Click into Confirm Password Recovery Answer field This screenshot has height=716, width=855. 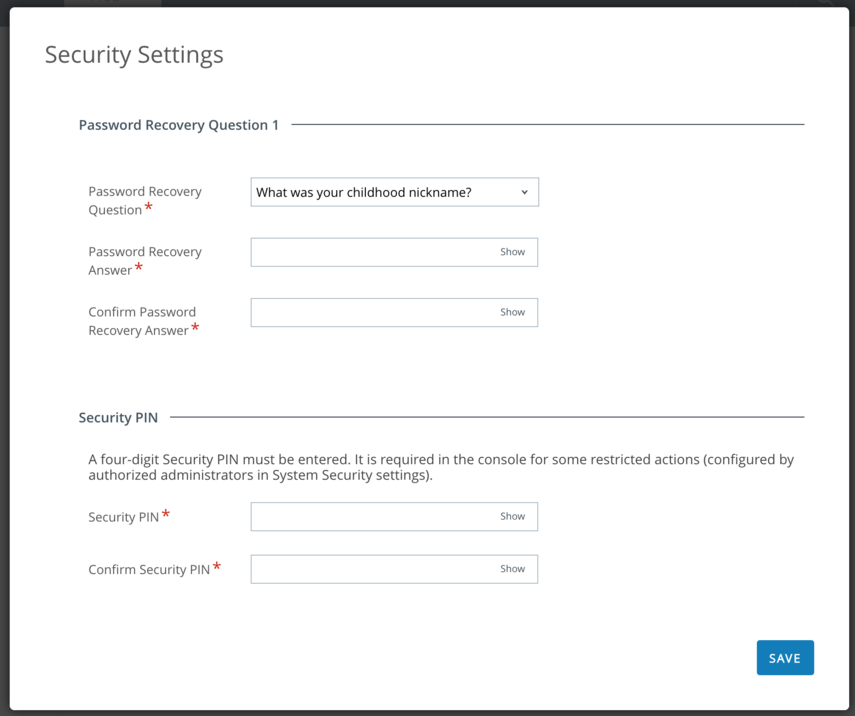(x=370, y=312)
